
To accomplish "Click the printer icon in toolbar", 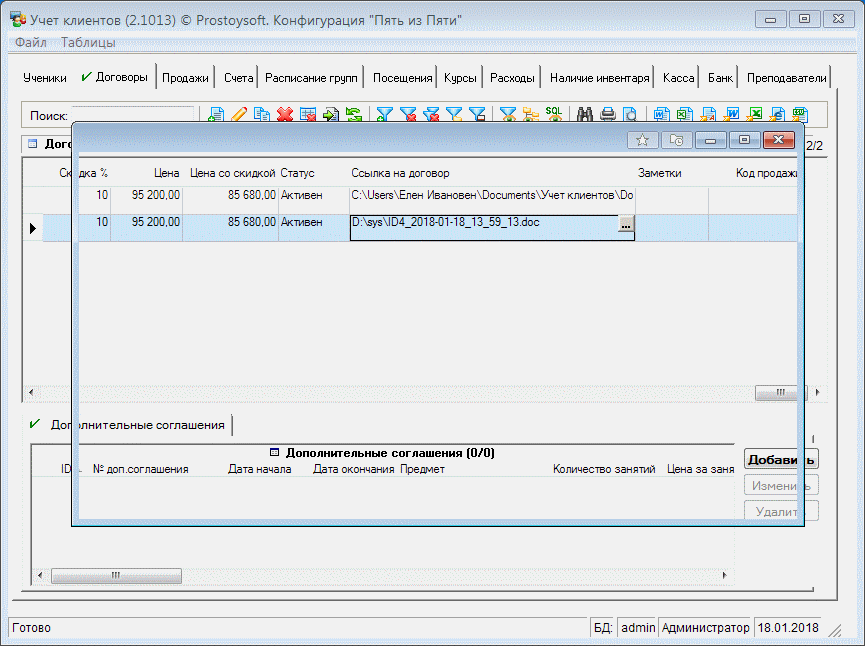I will [x=608, y=115].
